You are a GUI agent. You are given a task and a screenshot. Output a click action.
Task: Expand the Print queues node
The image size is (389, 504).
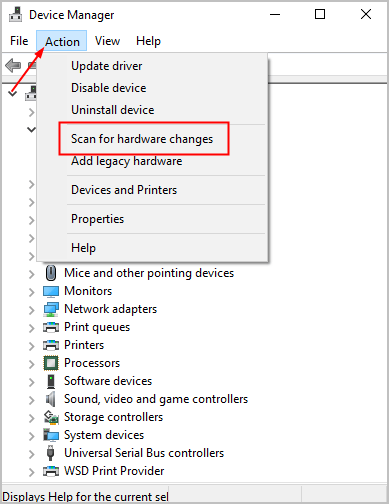[x=31, y=328]
